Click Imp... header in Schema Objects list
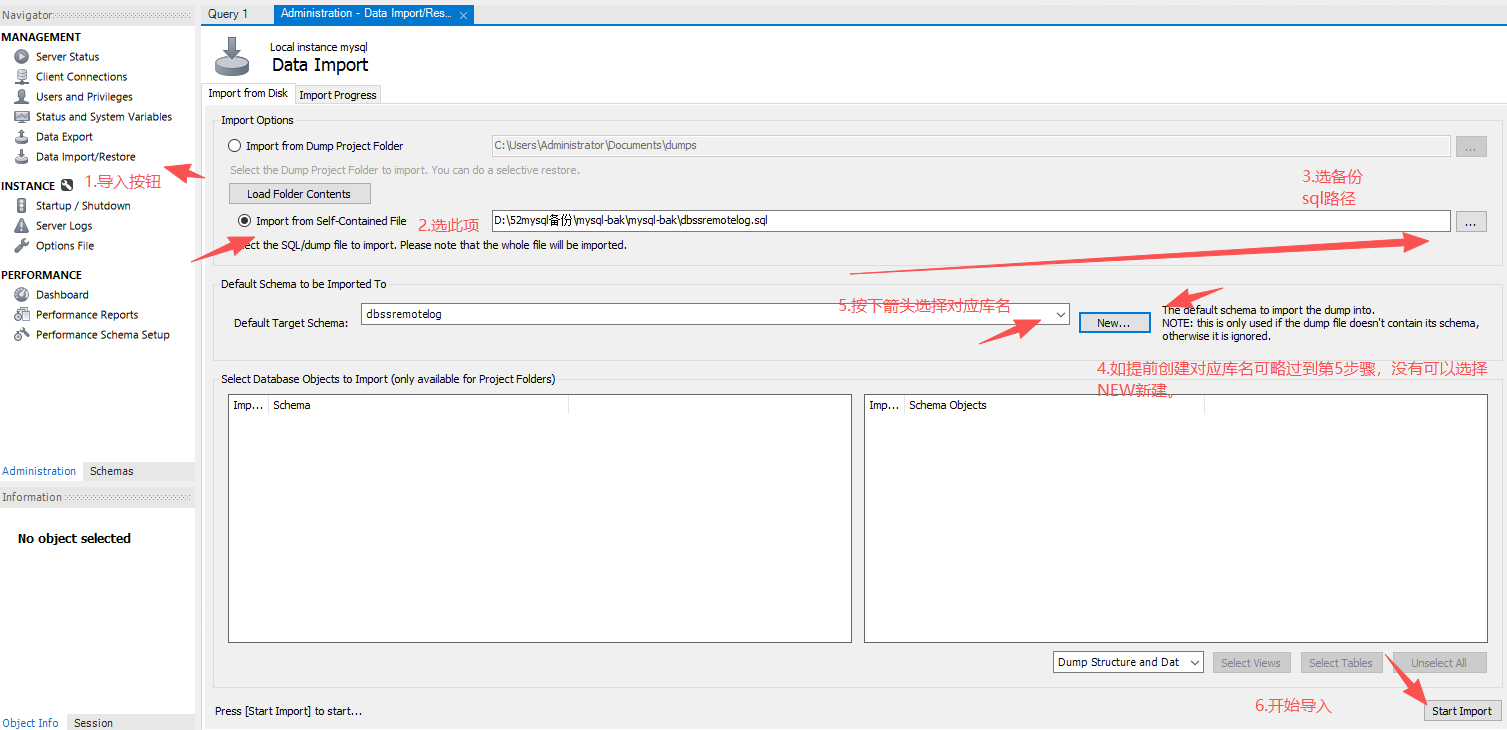This screenshot has width=1507, height=730. 885,405
